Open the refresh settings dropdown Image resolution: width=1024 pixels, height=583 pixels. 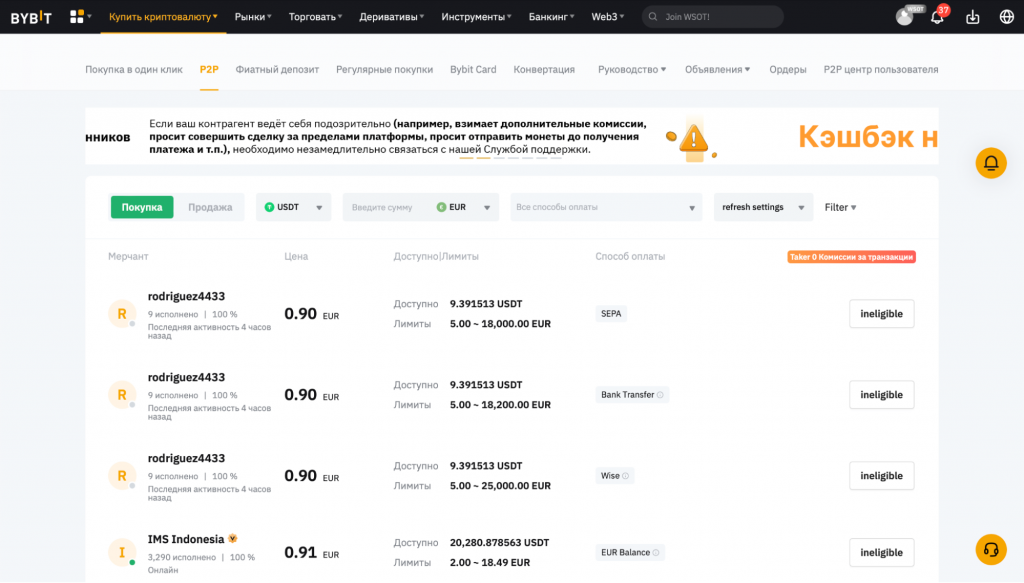[x=763, y=207]
